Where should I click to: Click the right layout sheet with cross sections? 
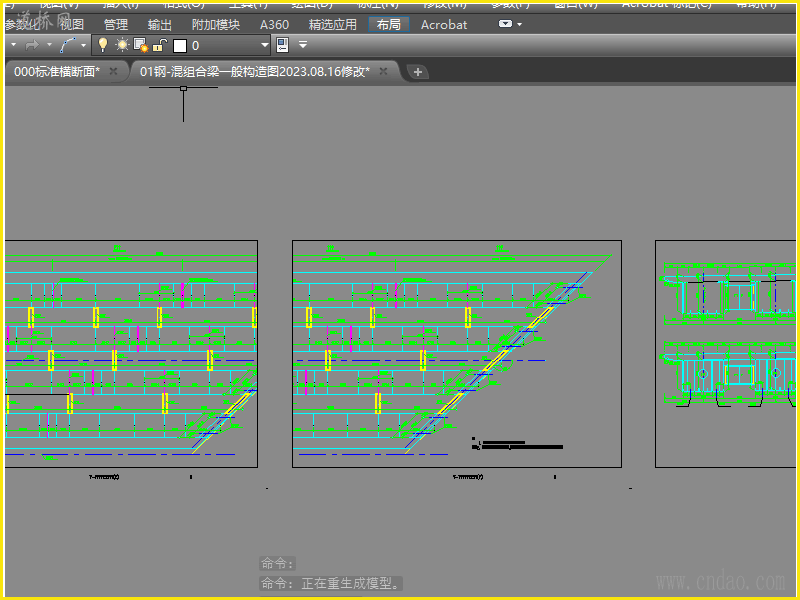coord(725,354)
